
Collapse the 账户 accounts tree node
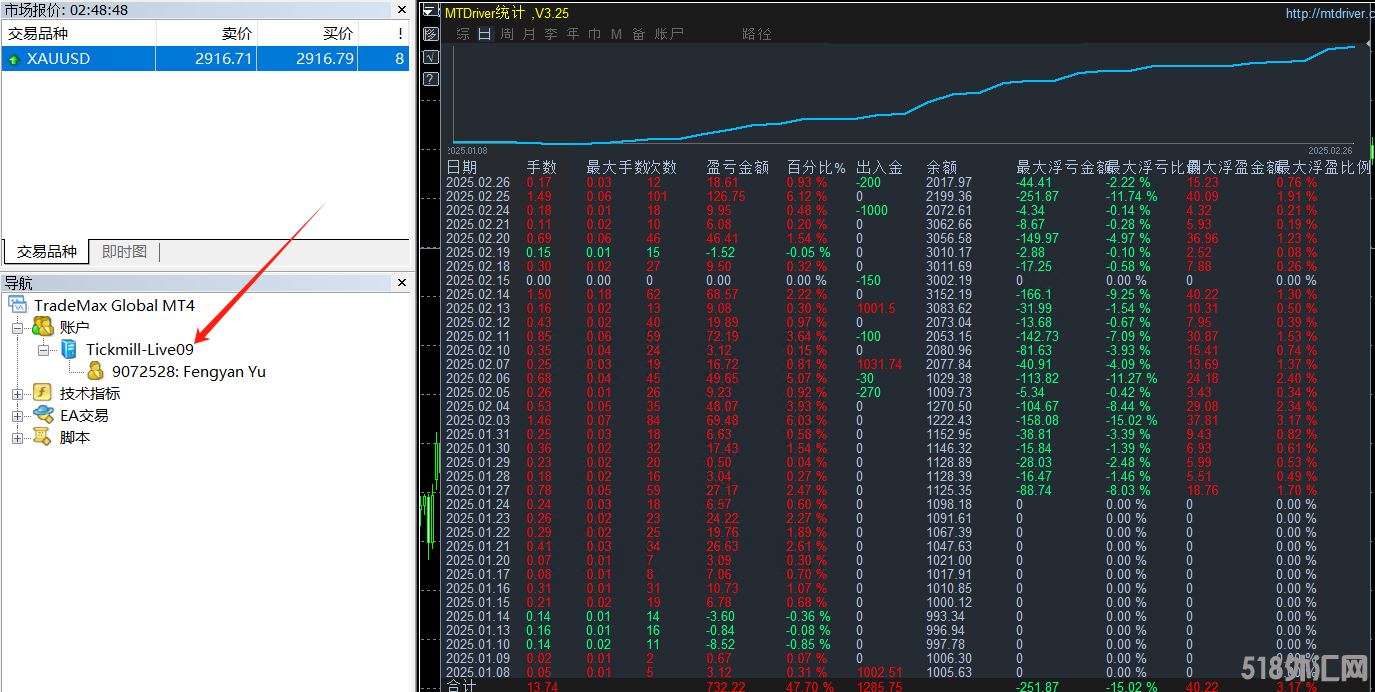click(17, 327)
